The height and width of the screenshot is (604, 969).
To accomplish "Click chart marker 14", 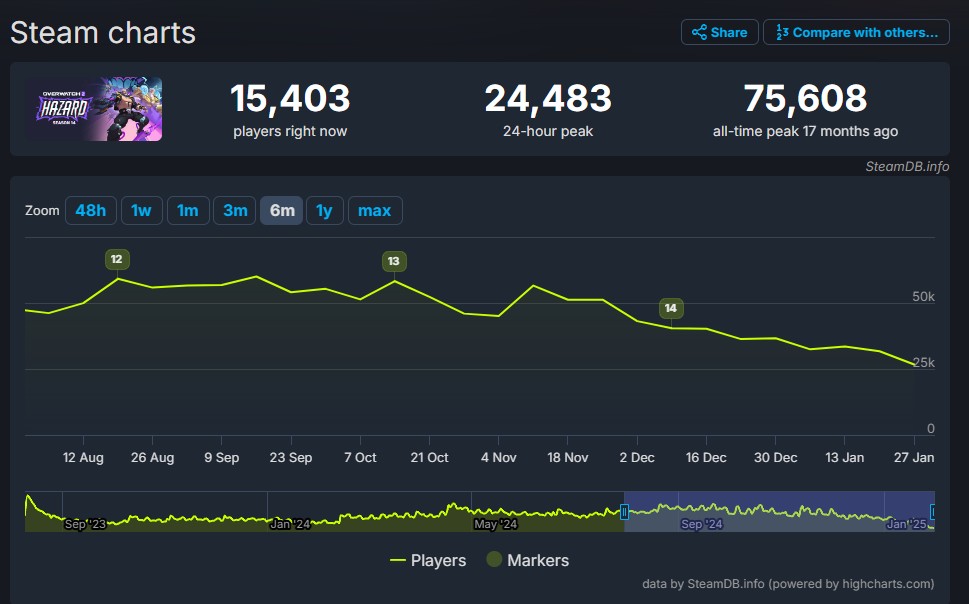I will click(x=671, y=309).
